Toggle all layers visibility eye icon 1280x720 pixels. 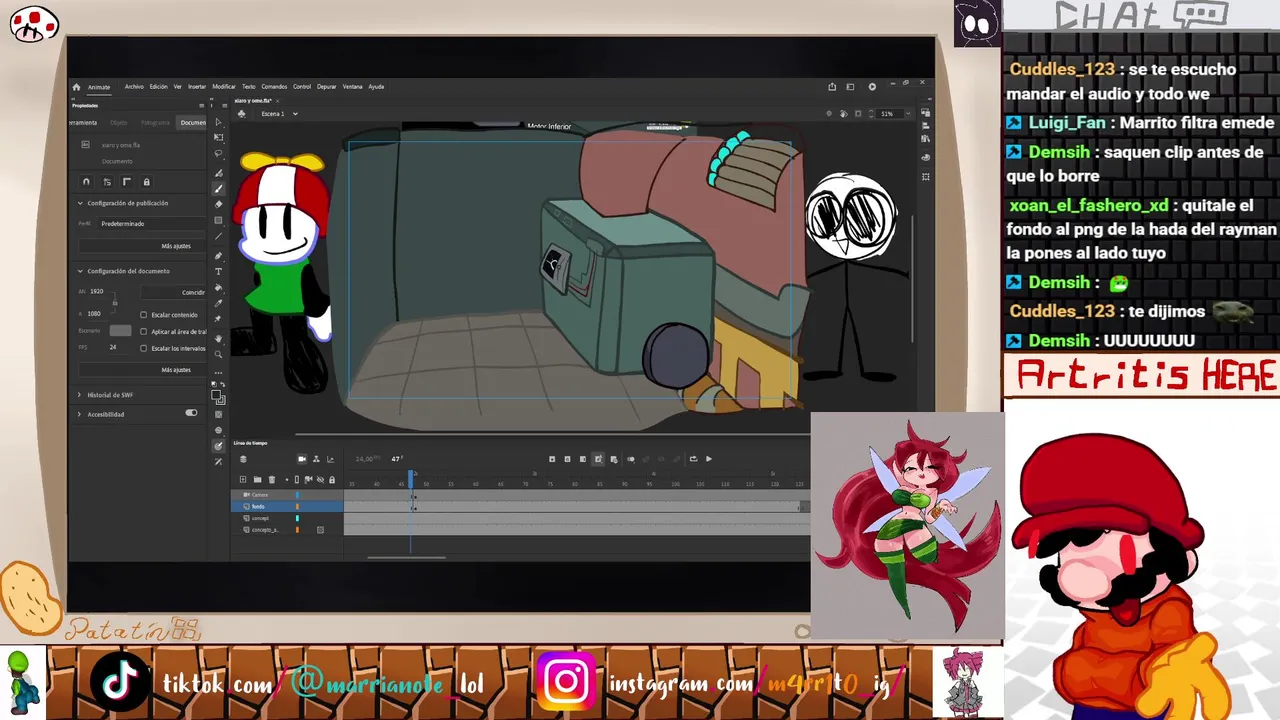[320, 480]
